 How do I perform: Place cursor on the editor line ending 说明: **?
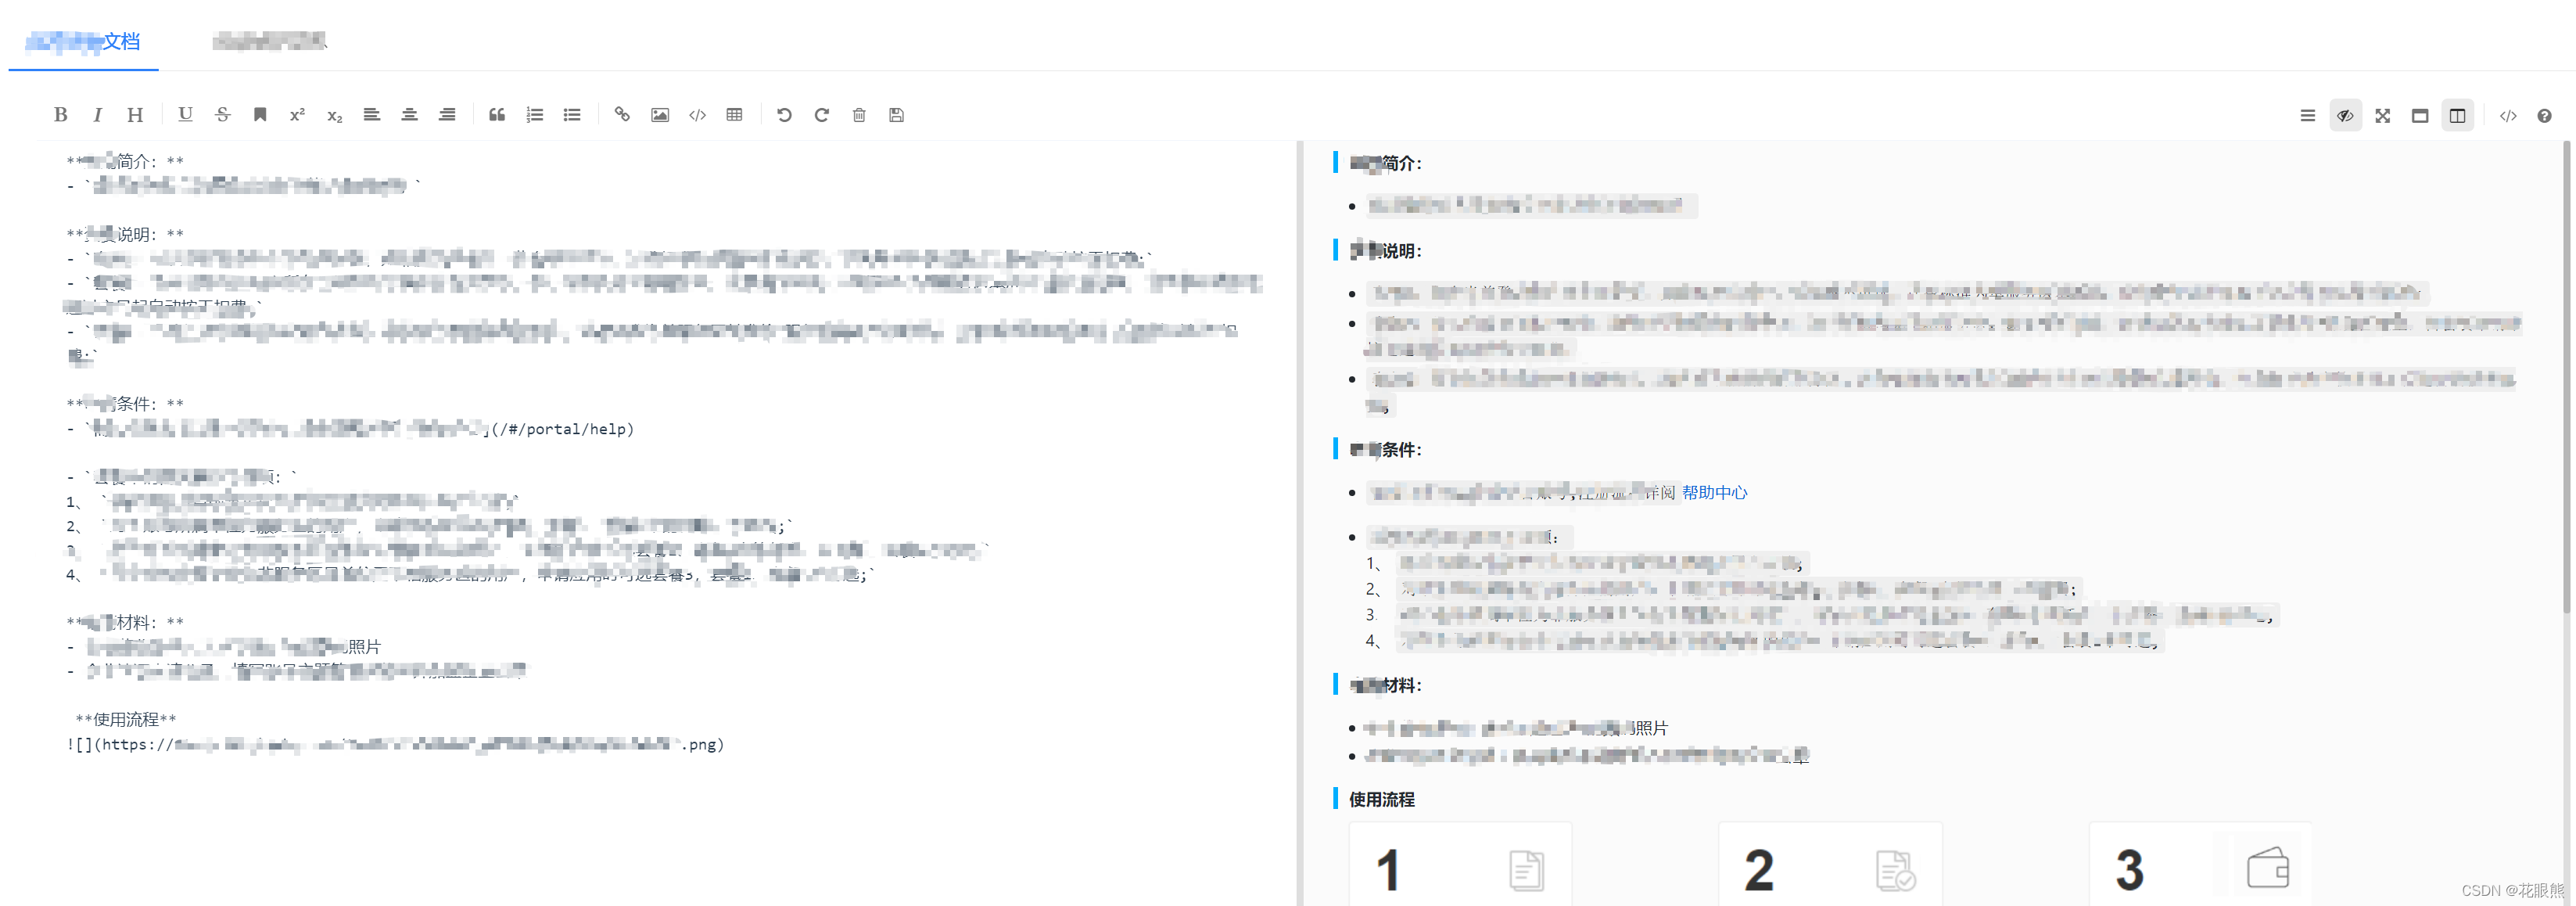(125, 234)
